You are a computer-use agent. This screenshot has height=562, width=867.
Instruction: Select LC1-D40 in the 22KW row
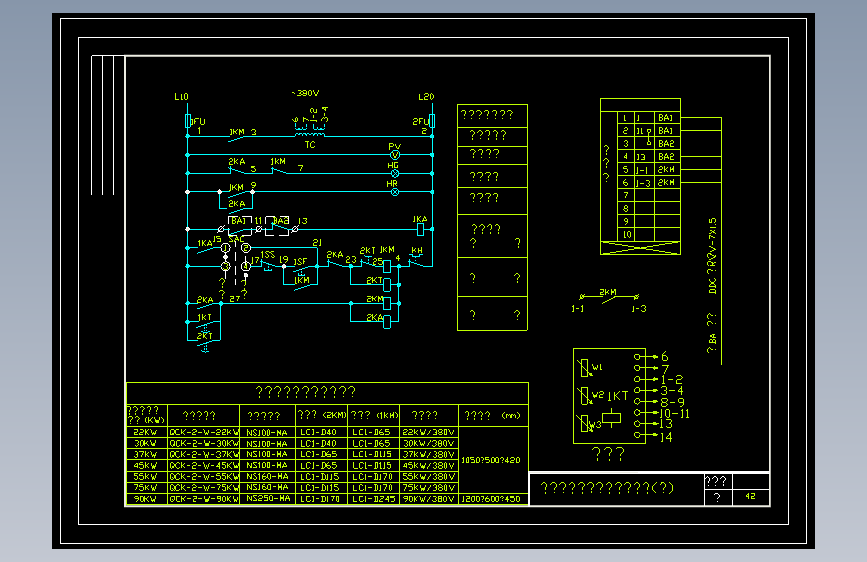(321, 432)
